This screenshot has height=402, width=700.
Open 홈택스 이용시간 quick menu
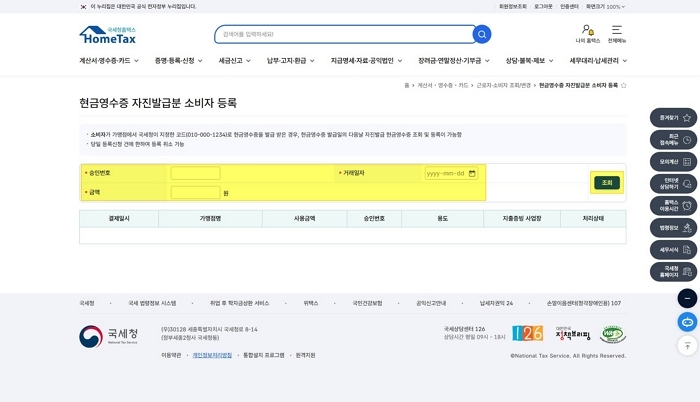pyautogui.click(x=673, y=205)
